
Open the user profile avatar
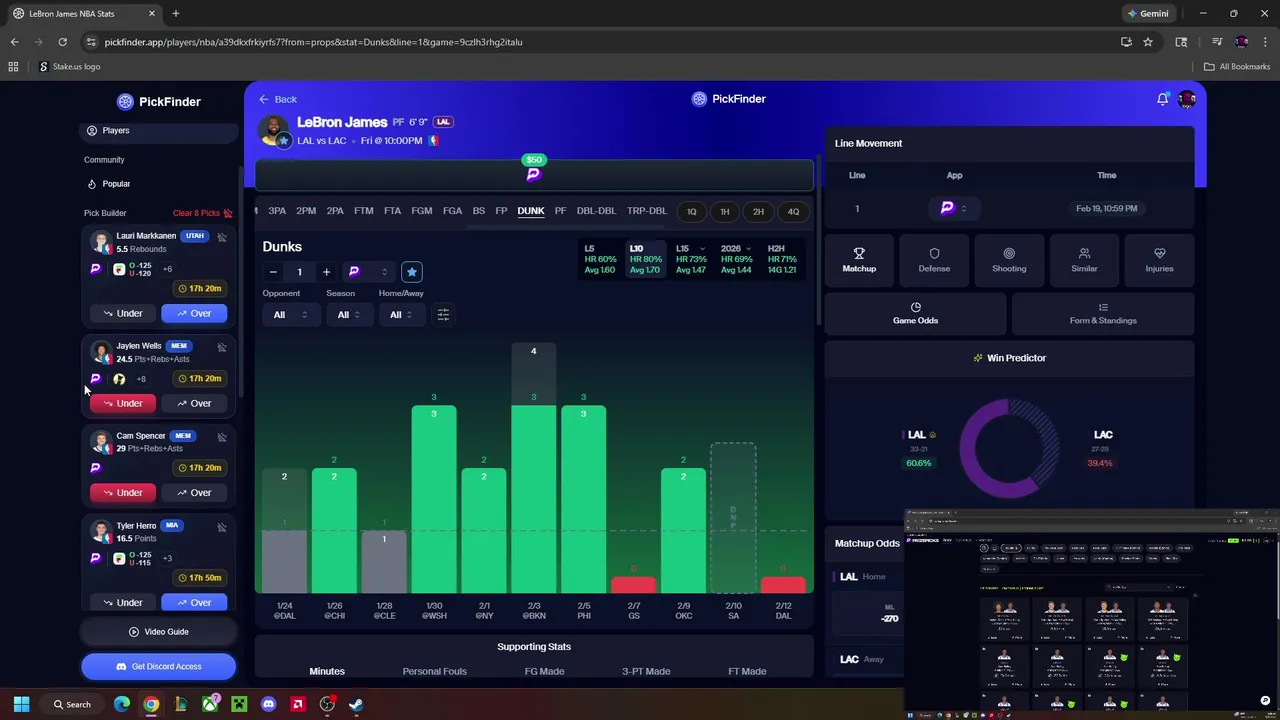(x=1187, y=99)
